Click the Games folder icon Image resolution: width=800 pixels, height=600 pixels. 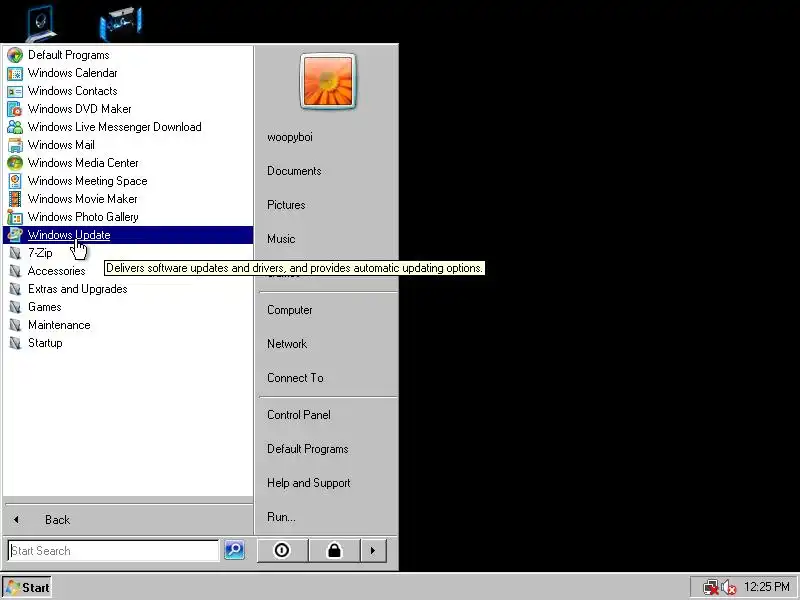click(15, 307)
